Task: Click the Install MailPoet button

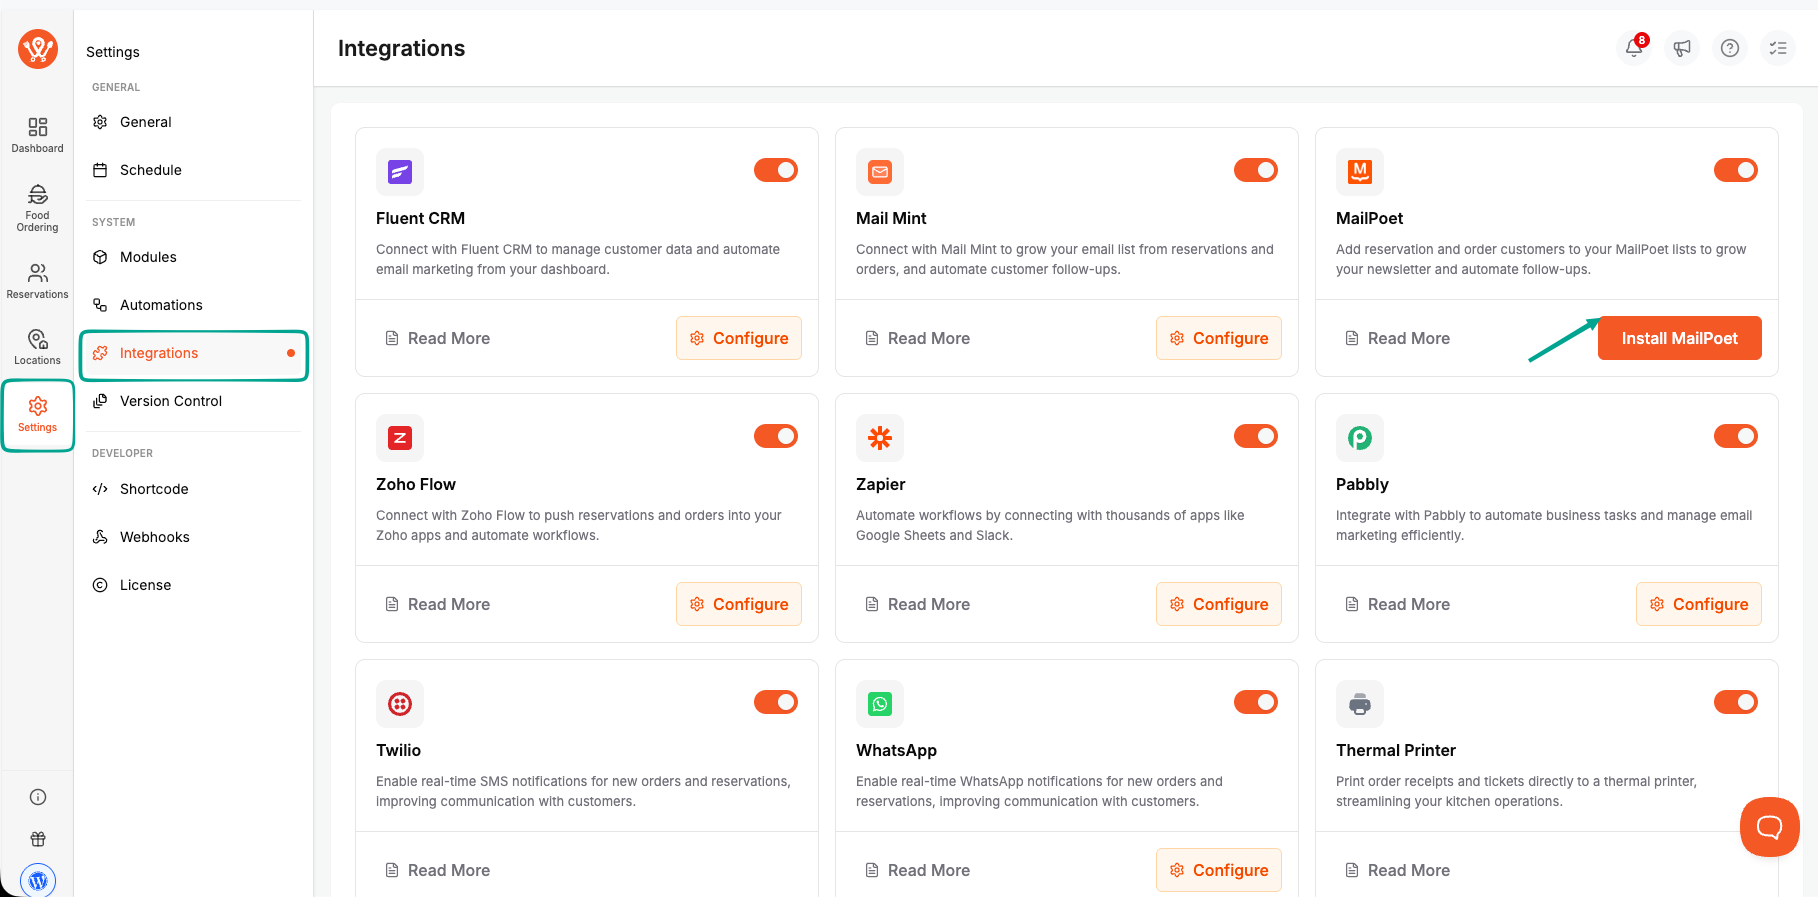Action: tap(1680, 338)
